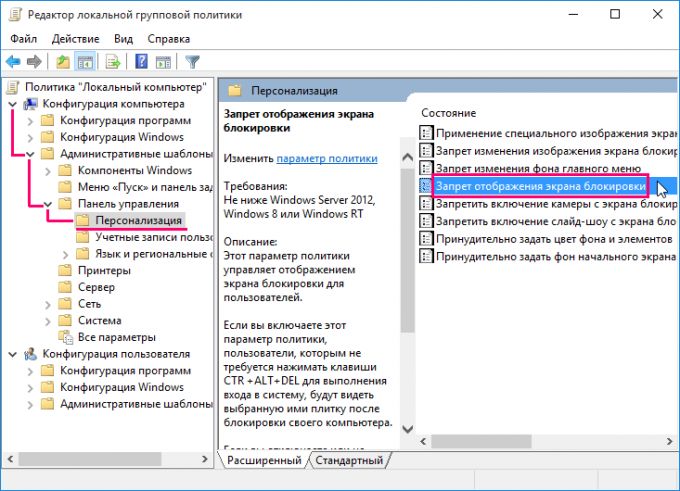Collapse the Панель управления tree node
680x491 pixels.
48,204
